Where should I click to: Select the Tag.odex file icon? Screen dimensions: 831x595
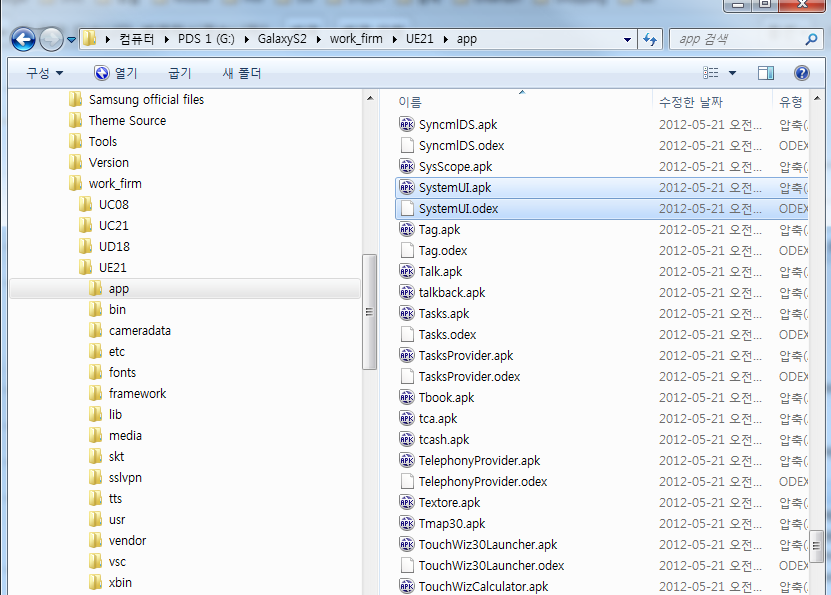(x=406, y=251)
